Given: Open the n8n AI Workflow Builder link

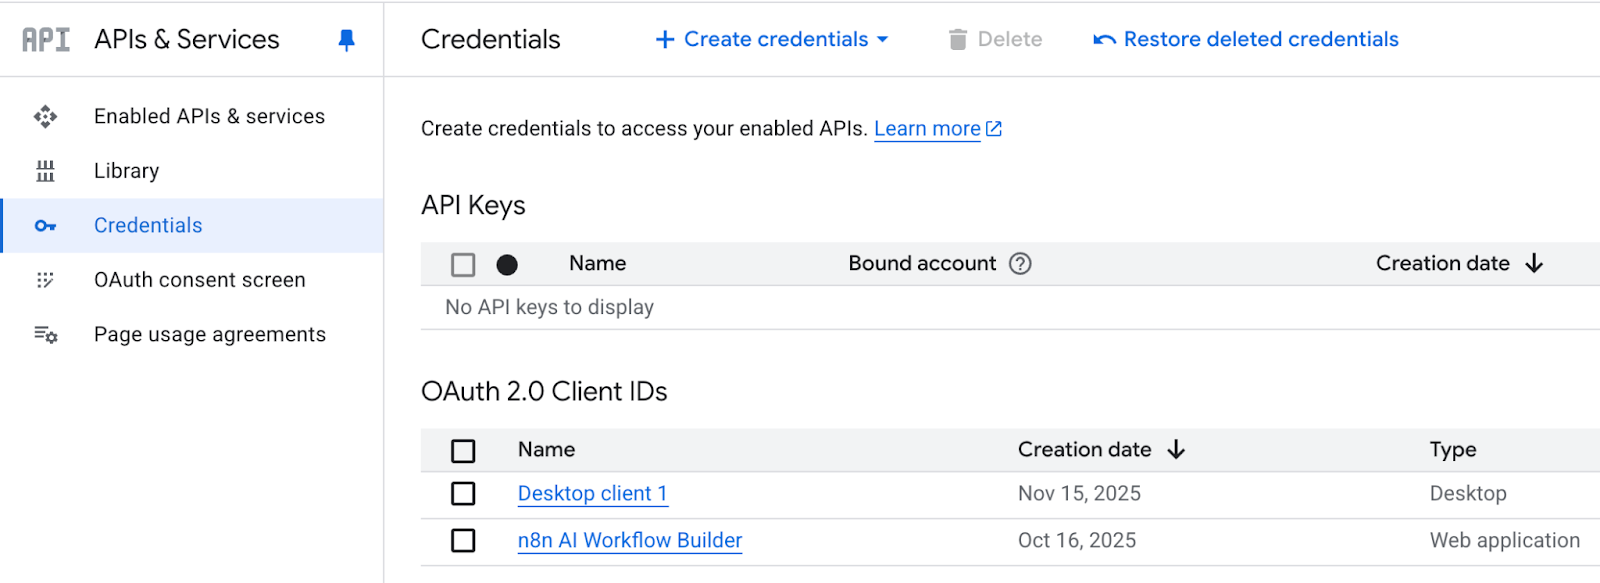Looking at the screenshot, I should 630,541.
